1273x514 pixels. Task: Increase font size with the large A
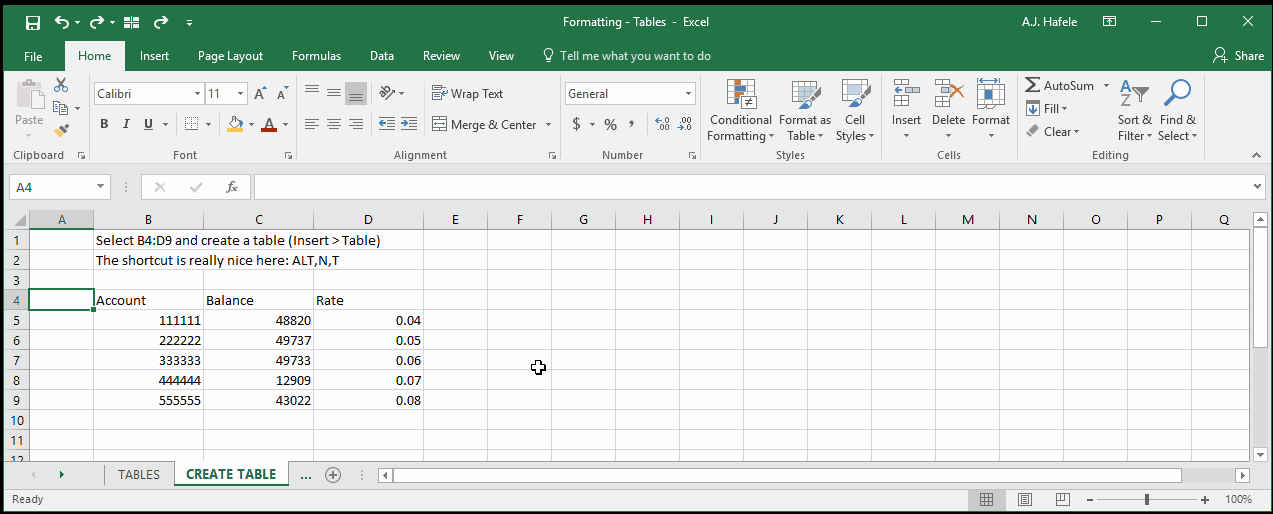pos(260,93)
